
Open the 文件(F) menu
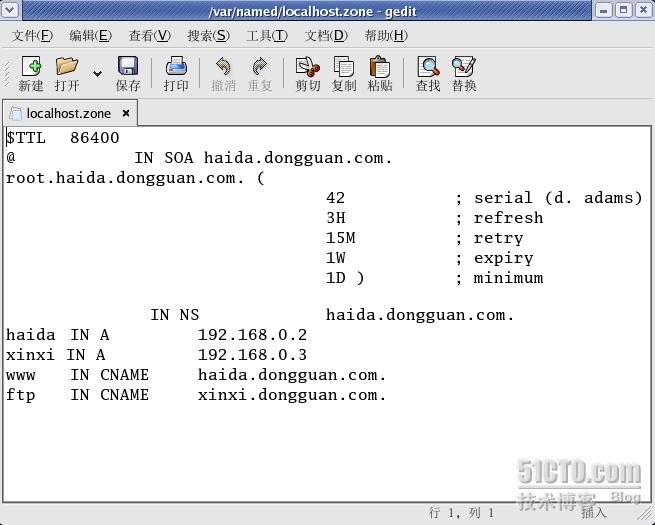32,36
